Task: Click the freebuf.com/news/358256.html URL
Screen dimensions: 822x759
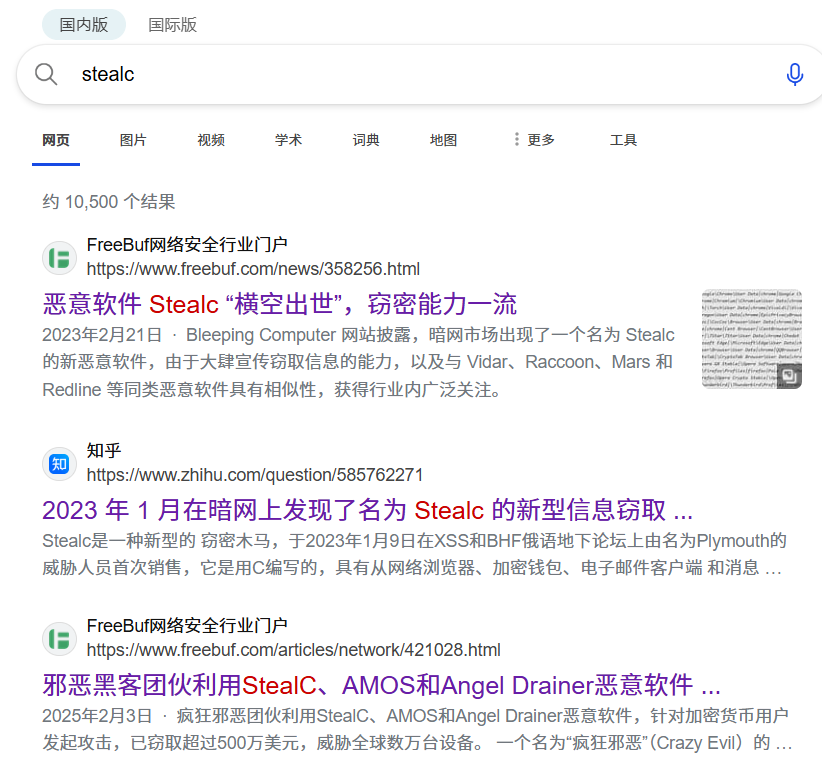Action: (253, 269)
